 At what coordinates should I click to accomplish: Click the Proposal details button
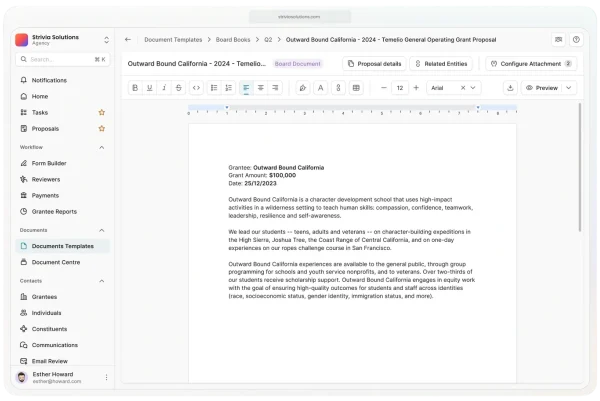point(373,63)
